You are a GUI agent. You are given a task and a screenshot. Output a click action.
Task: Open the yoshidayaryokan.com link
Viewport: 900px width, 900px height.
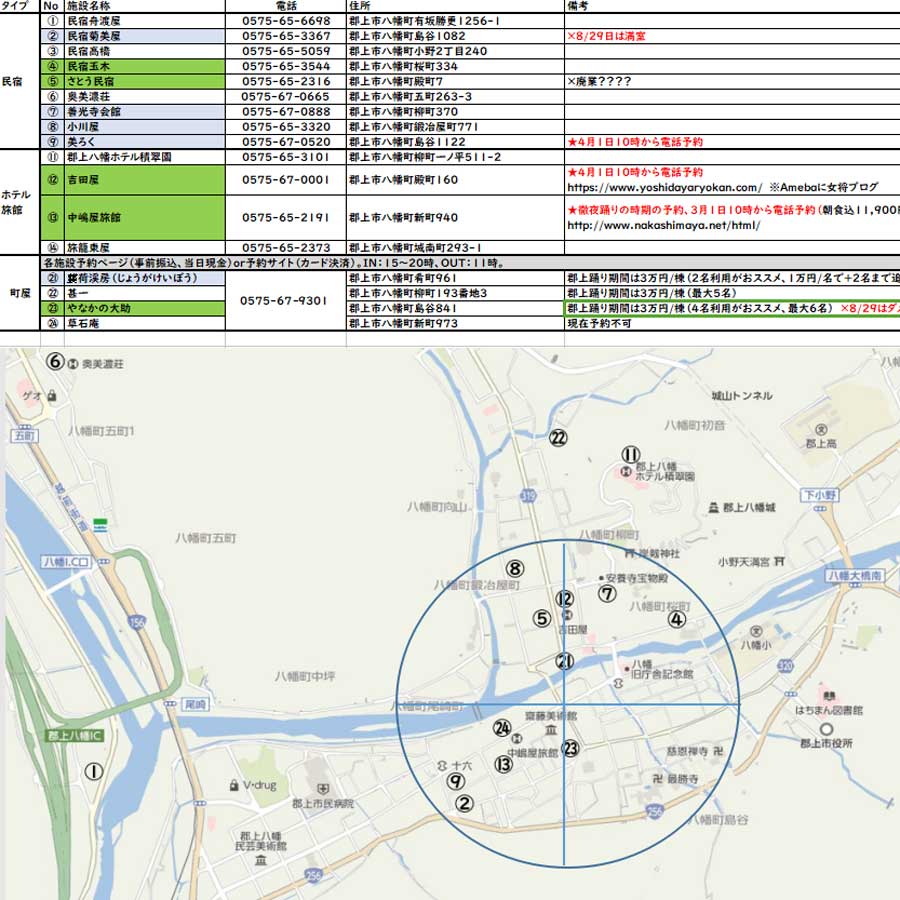(x=665, y=188)
